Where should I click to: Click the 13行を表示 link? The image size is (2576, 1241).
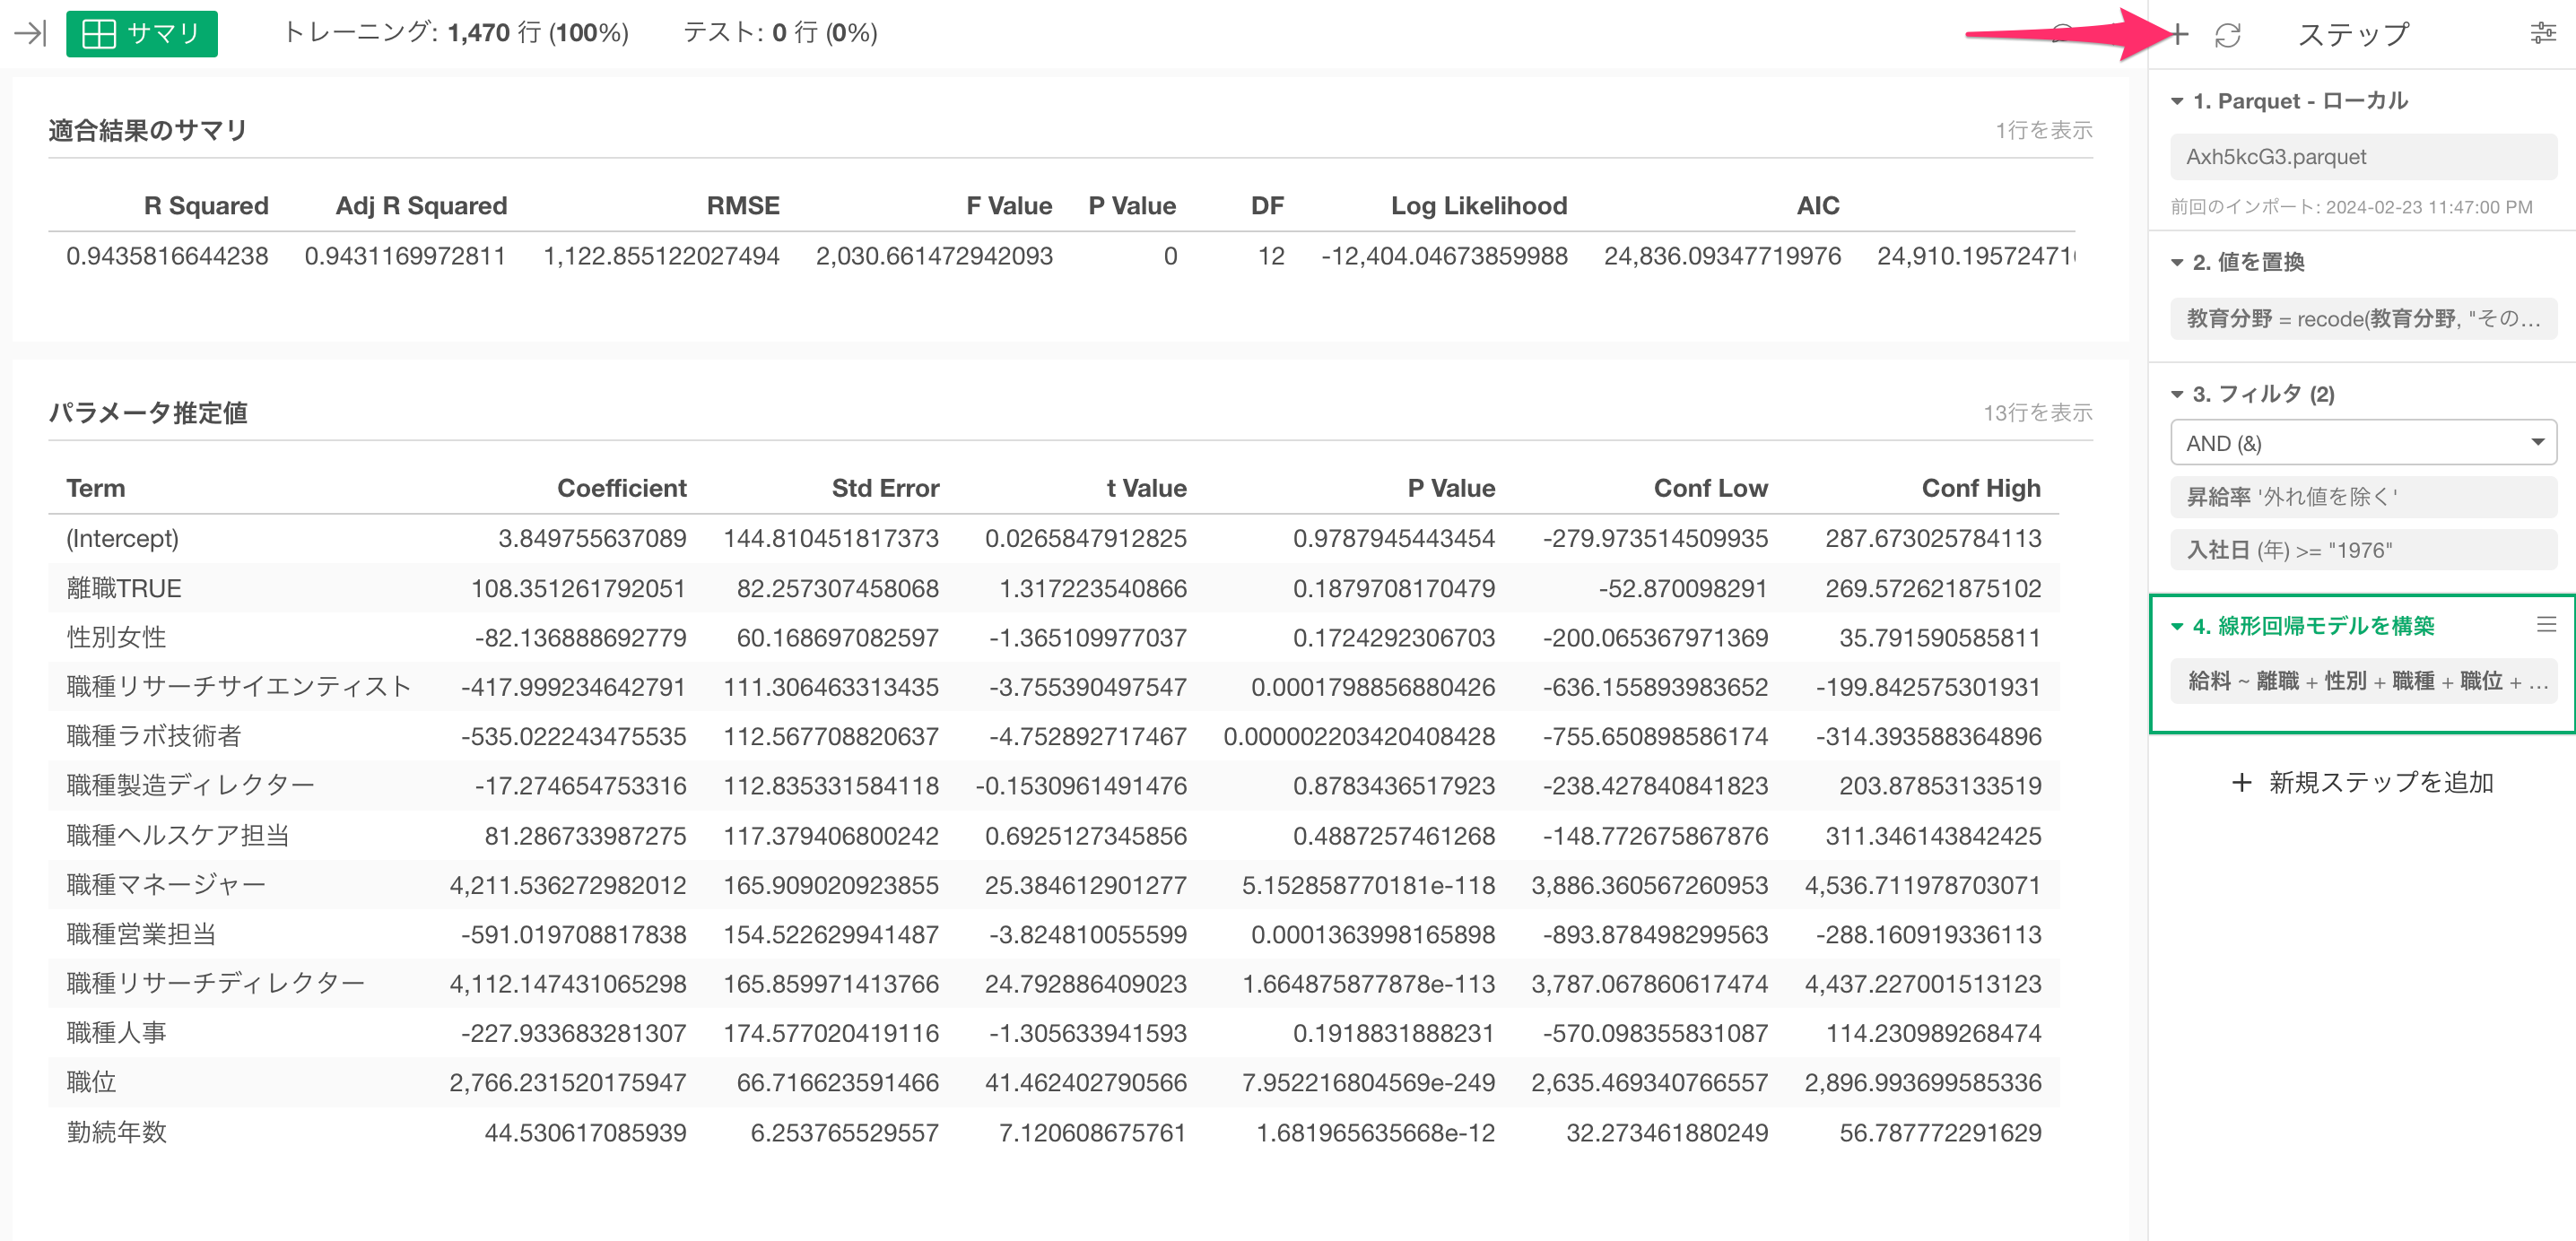(x=2037, y=412)
